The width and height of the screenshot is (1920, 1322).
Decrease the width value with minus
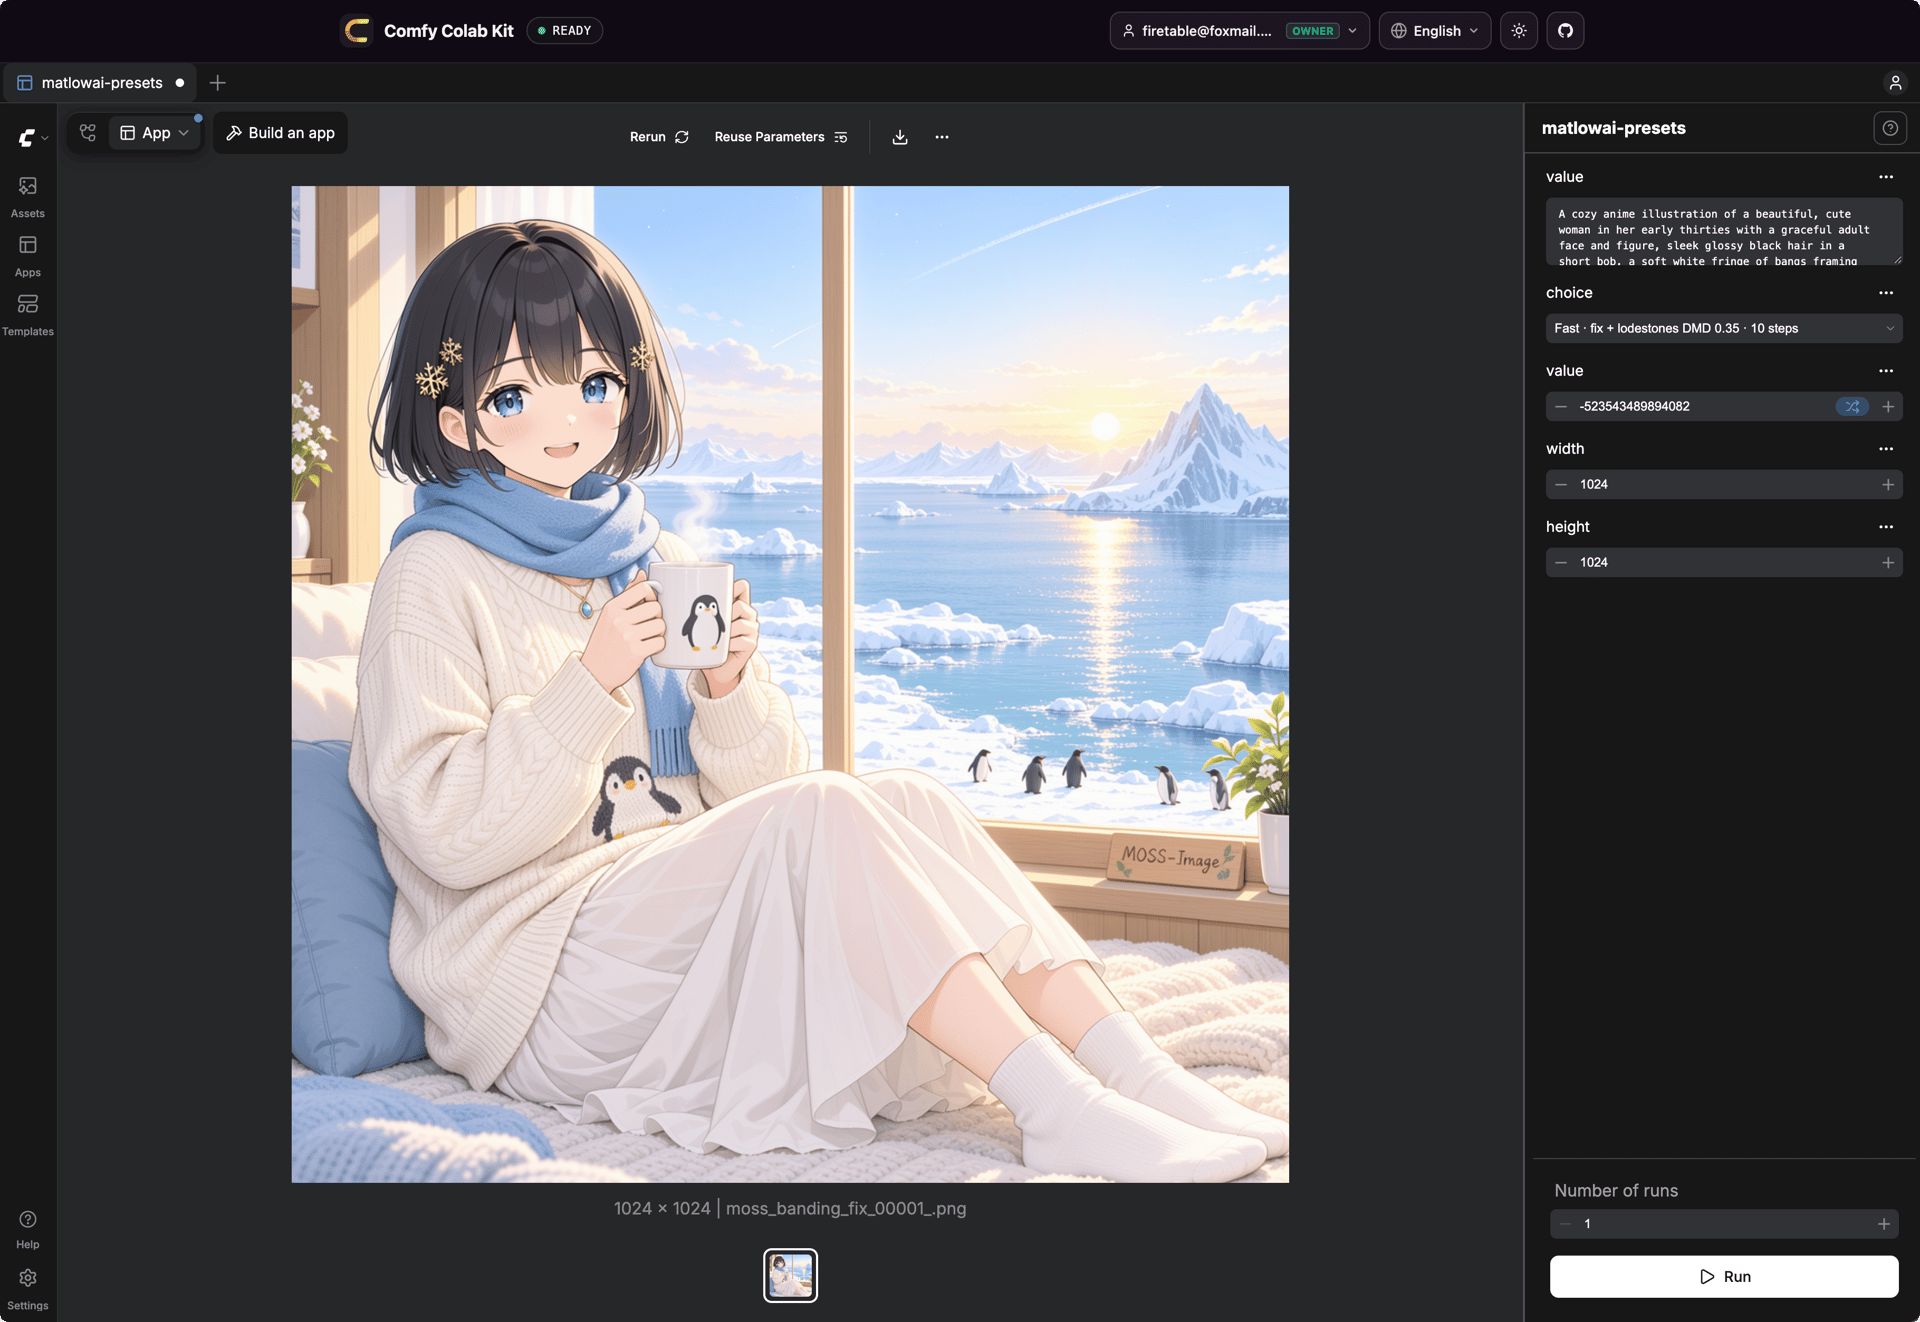pyautogui.click(x=1561, y=485)
